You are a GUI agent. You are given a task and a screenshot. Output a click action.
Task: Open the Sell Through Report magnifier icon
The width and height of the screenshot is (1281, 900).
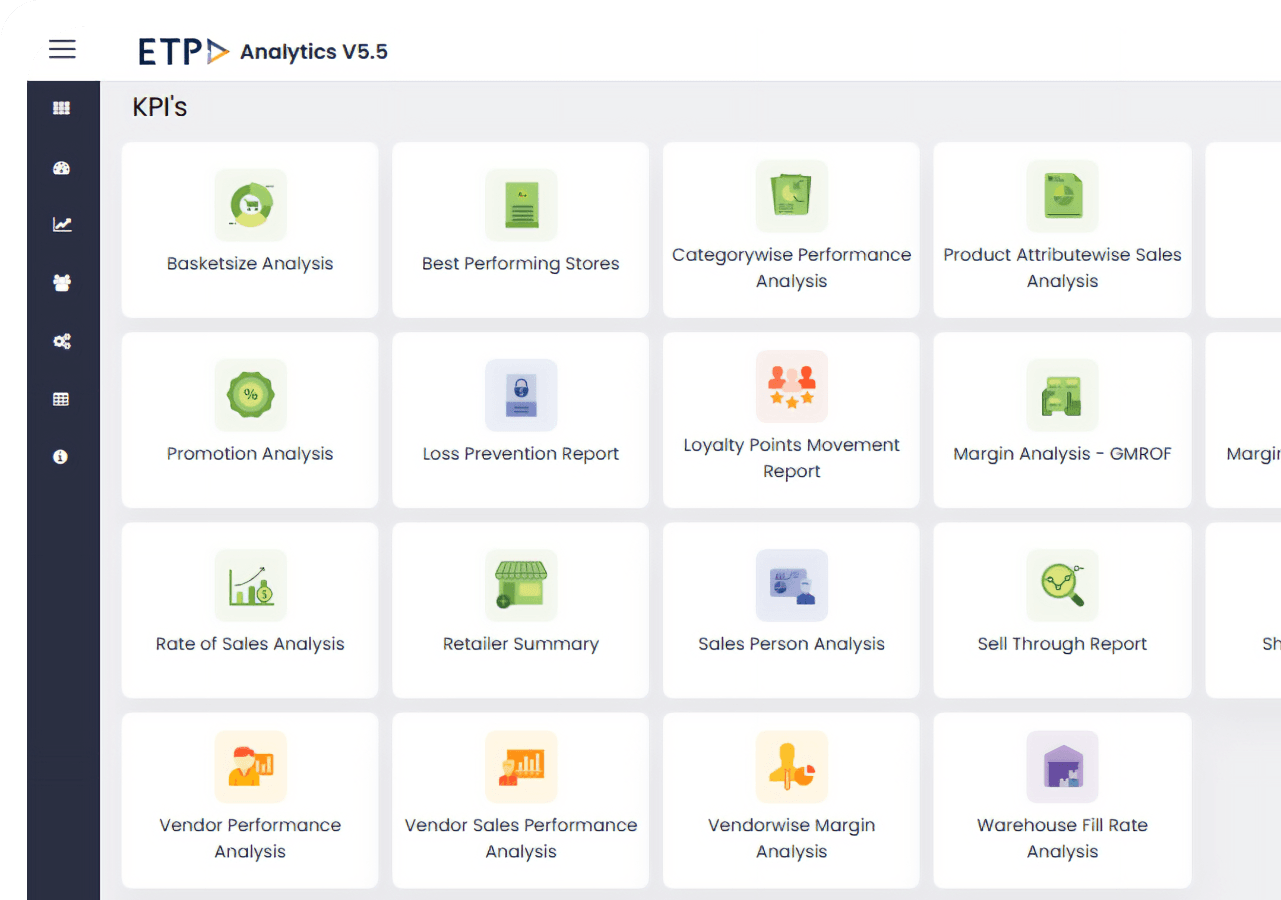(x=1062, y=585)
